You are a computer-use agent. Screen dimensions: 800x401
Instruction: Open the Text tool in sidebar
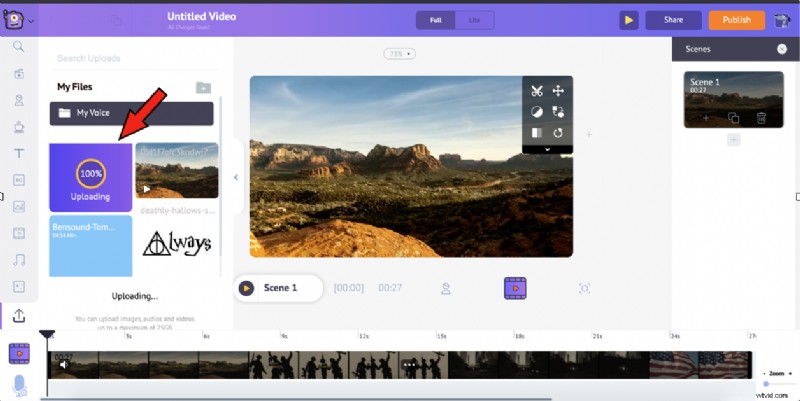click(19, 153)
